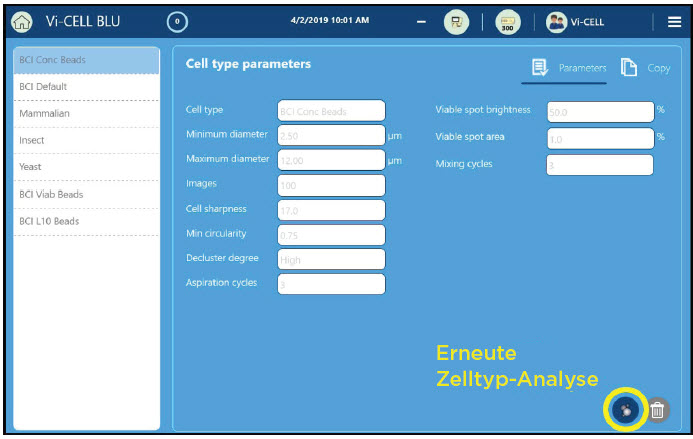Click the Copy pages icon

(628, 68)
